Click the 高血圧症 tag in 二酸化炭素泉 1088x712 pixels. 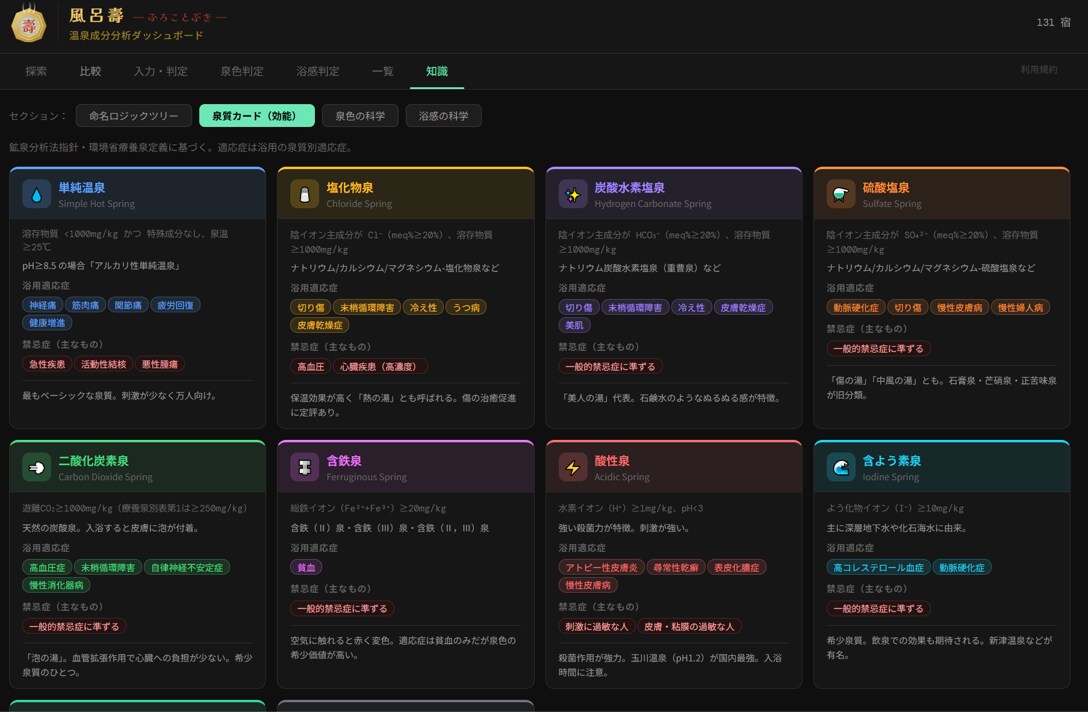pyautogui.click(x=47, y=567)
